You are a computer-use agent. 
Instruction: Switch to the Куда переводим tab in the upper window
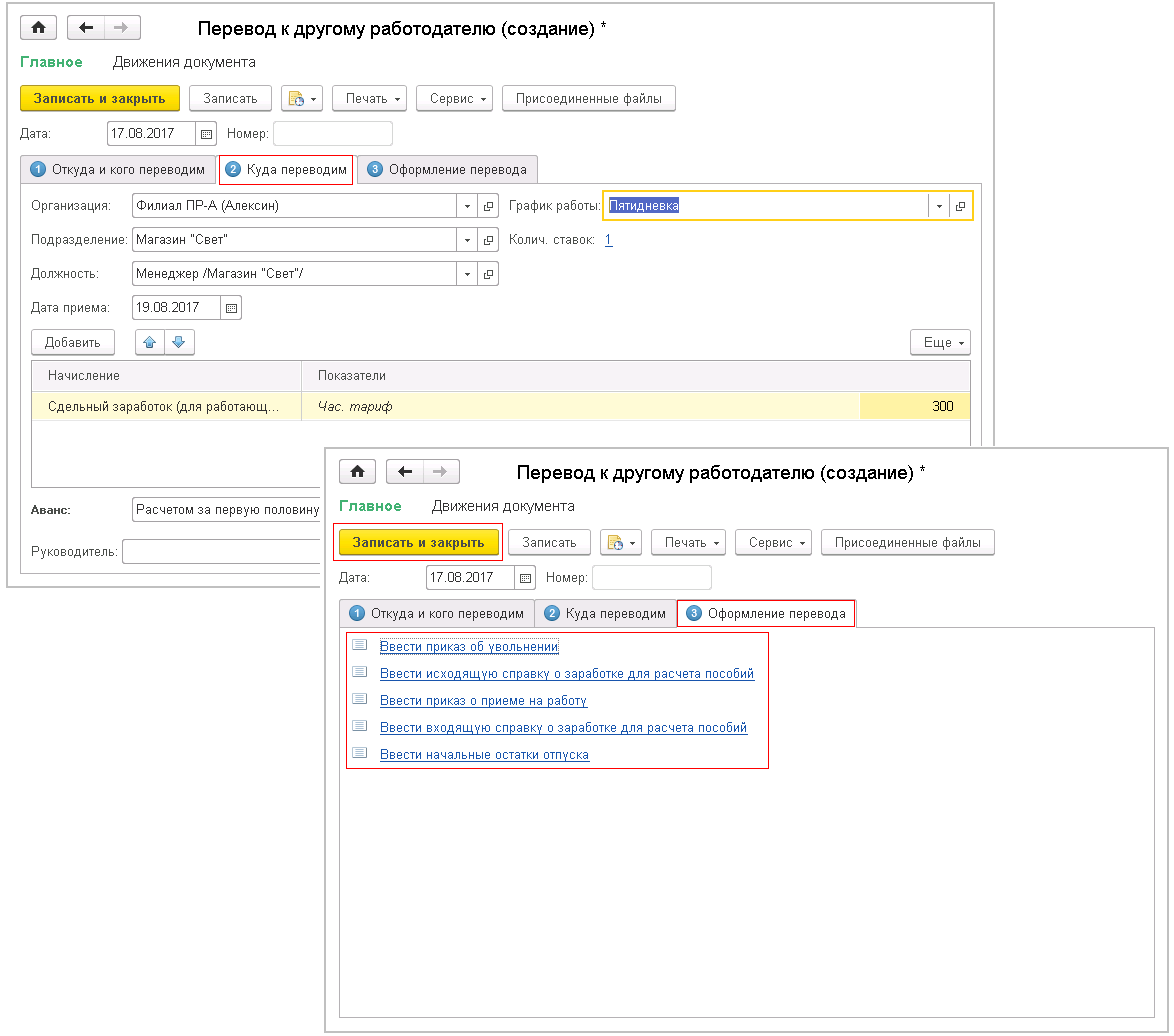287,169
